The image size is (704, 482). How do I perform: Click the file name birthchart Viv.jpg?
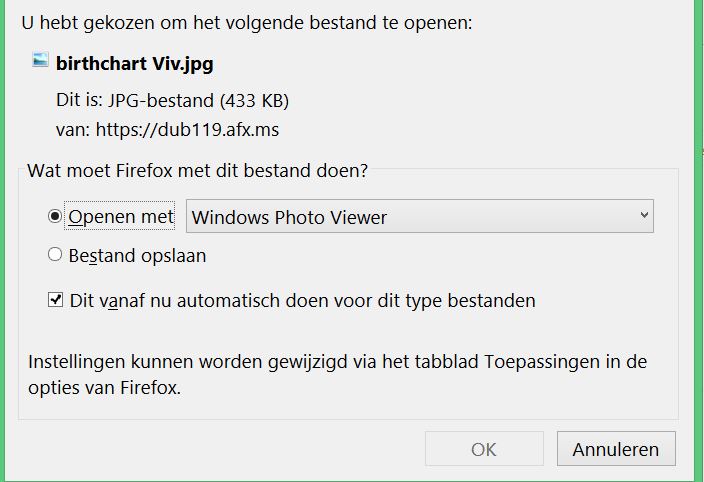[x=134, y=64]
